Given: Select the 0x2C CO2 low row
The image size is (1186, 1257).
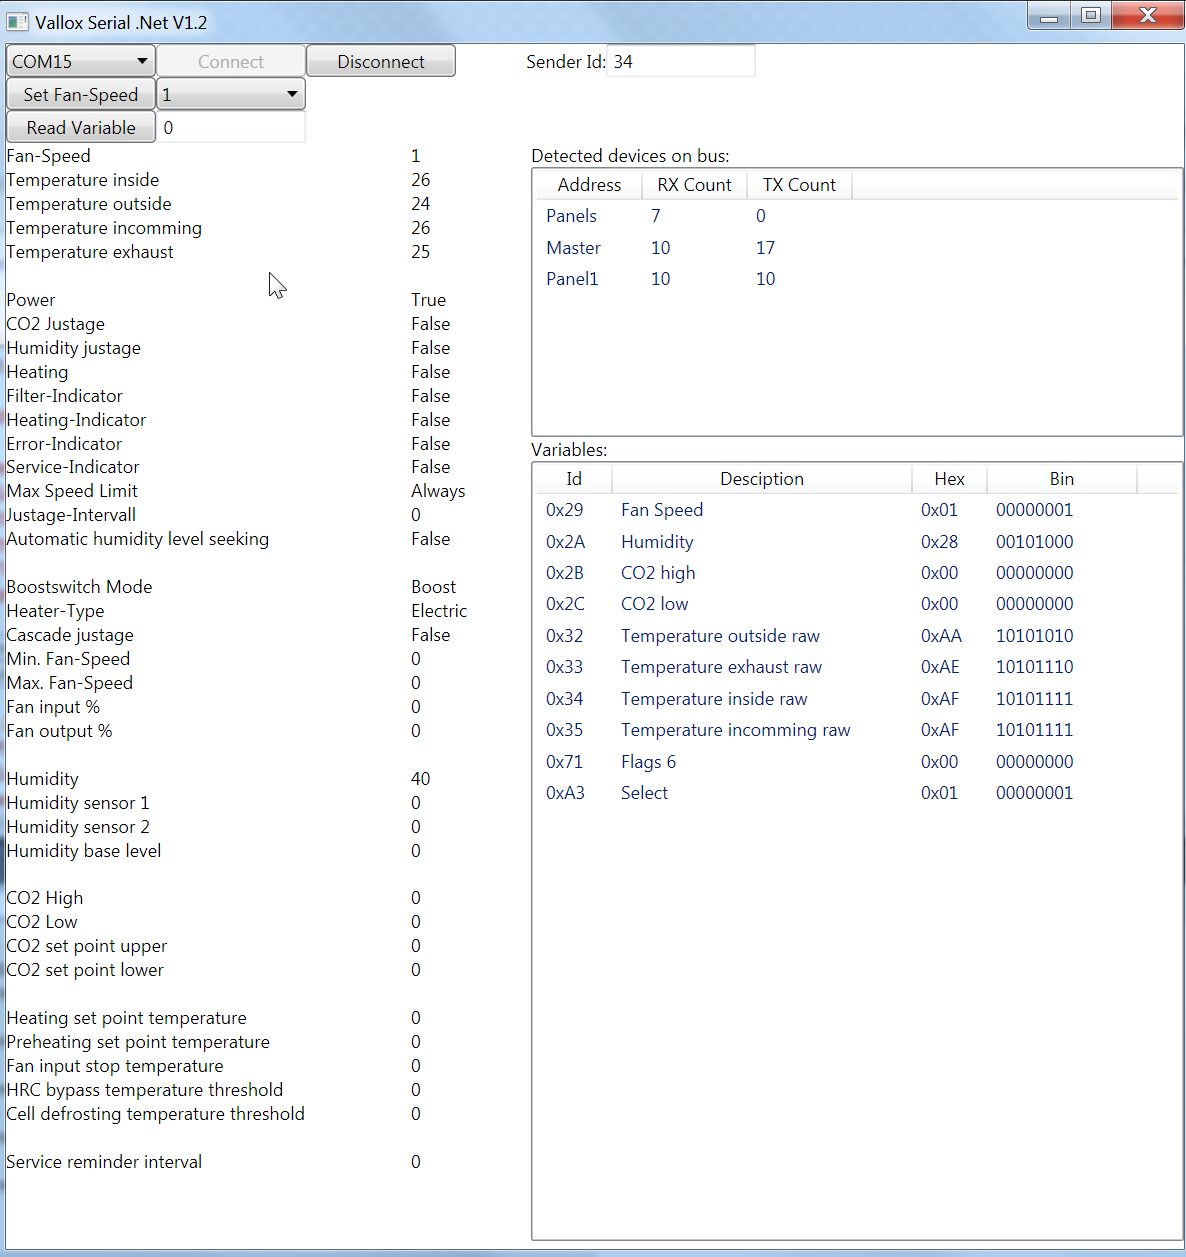Looking at the screenshot, I should tap(857, 604).
